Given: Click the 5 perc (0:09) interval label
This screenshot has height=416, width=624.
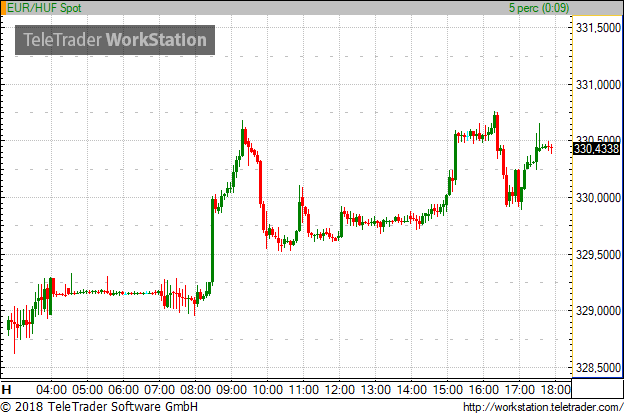Looking at the screenshot, I should (x=539, y=8).
